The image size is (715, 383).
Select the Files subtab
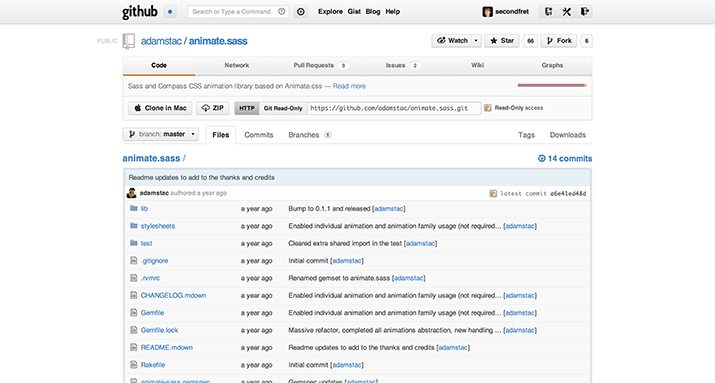click(x=221, y=135)
